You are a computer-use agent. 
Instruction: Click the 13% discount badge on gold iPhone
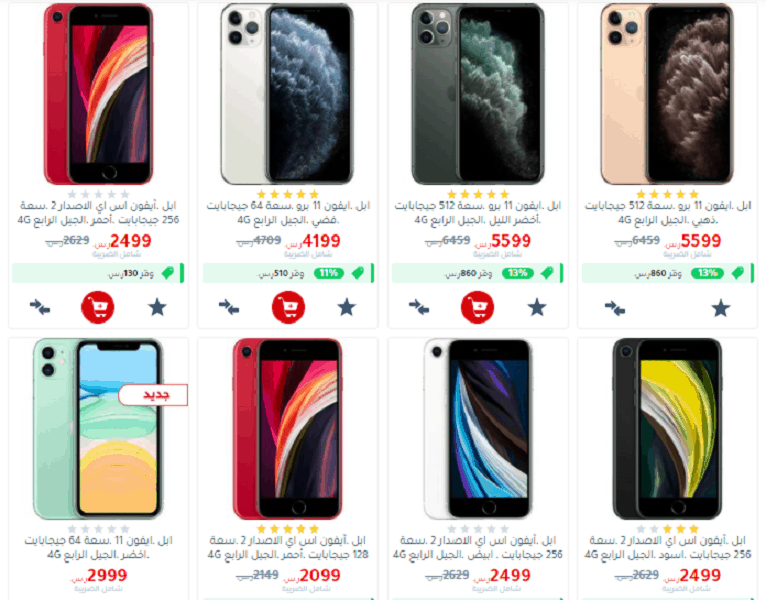click(x=707, y=273)
